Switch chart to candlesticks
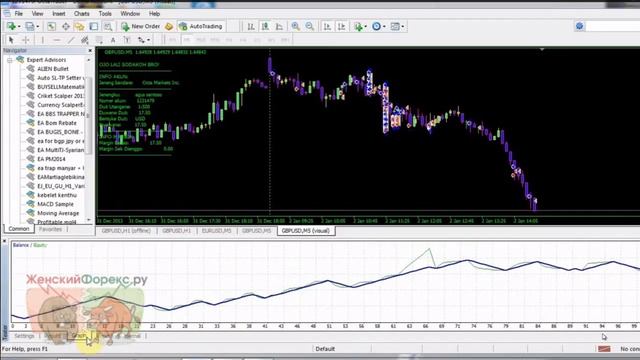The image size is (640, 360). 265,27
